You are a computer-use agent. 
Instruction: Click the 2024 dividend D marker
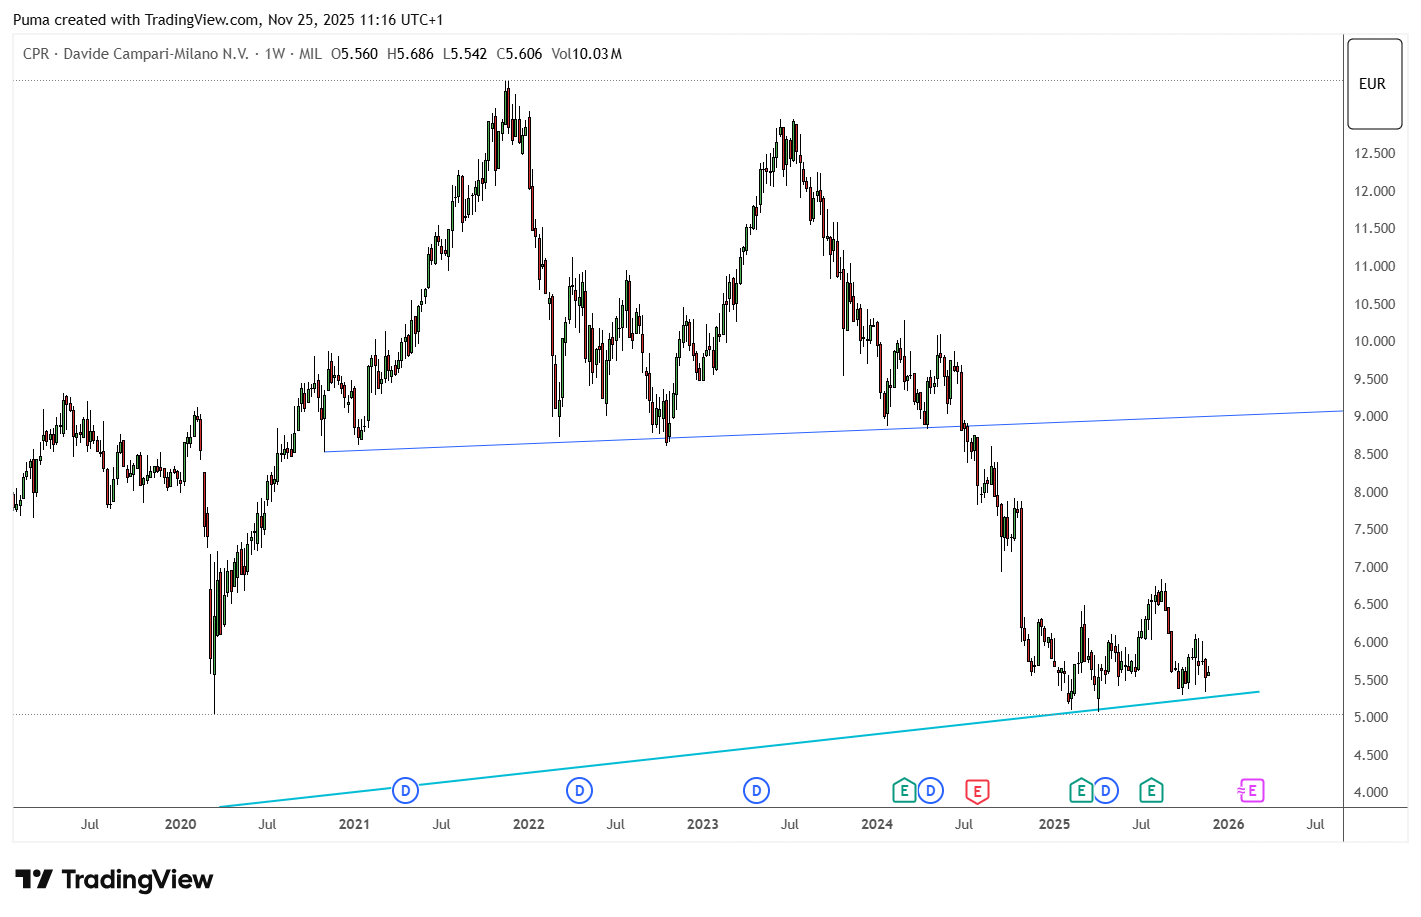[931, 791]
